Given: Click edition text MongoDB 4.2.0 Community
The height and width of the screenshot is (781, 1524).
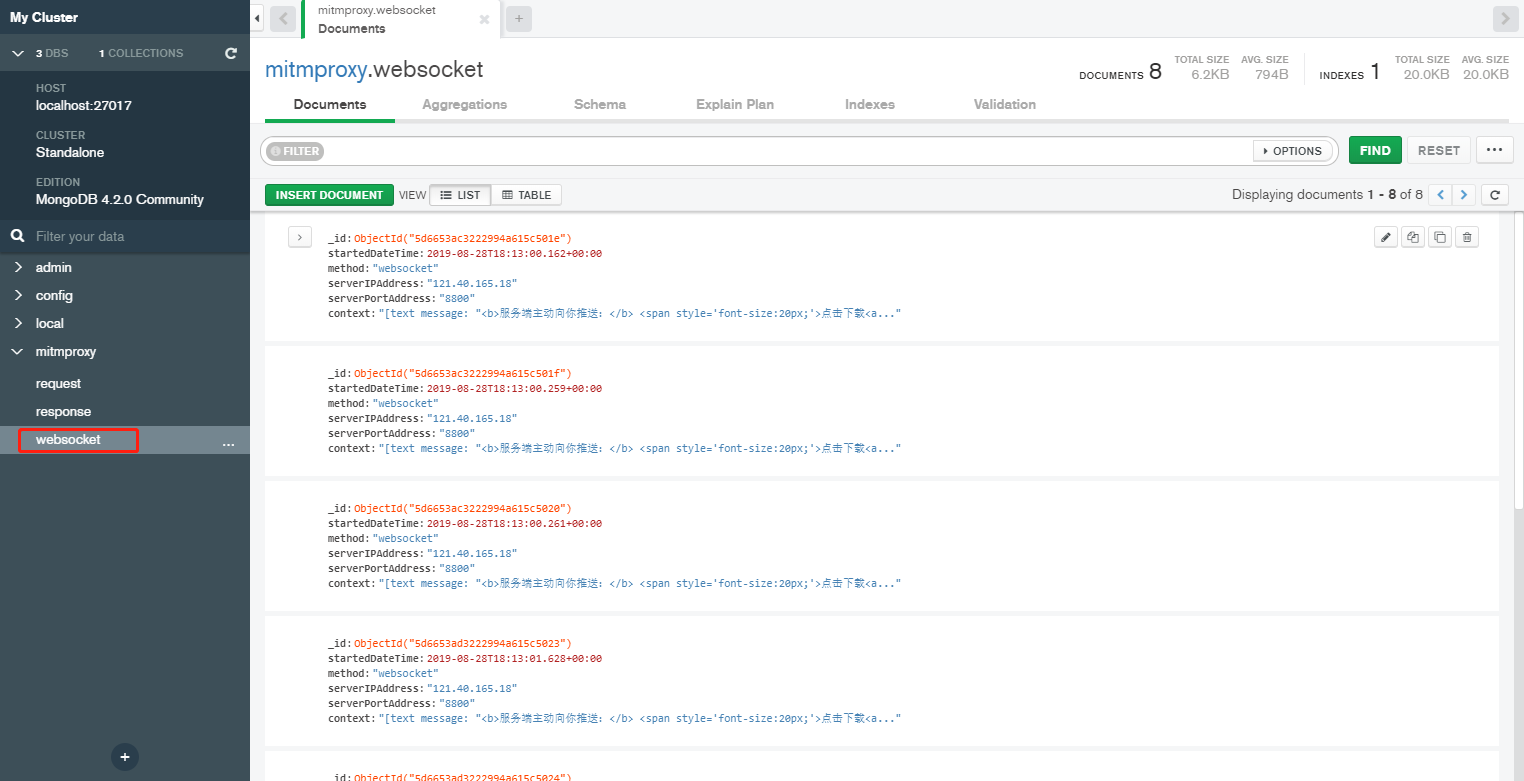Looking at the screenshot, I should [x=120, y=200].
